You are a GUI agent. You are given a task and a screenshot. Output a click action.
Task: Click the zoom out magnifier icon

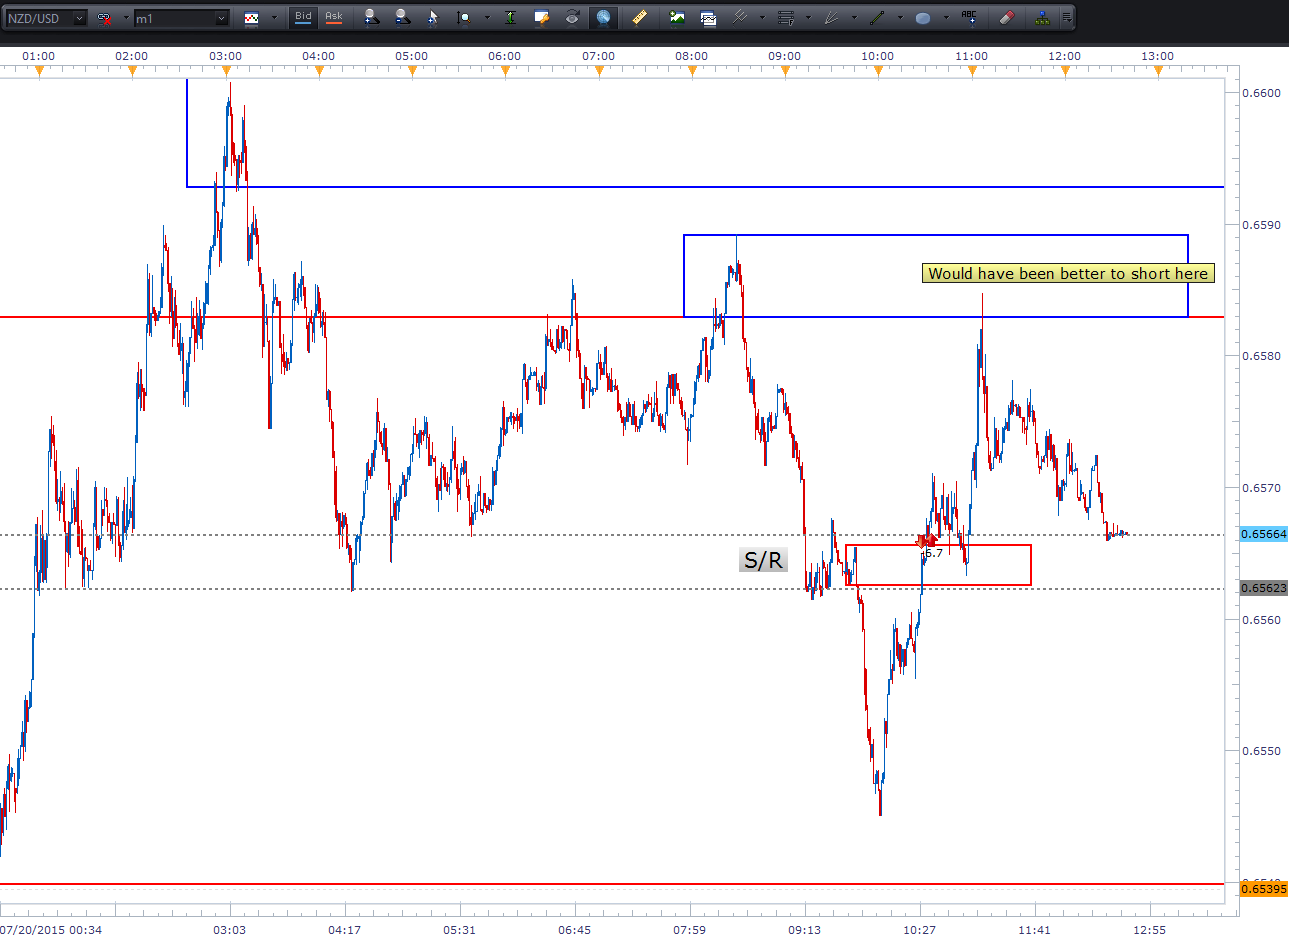(401, 17)
